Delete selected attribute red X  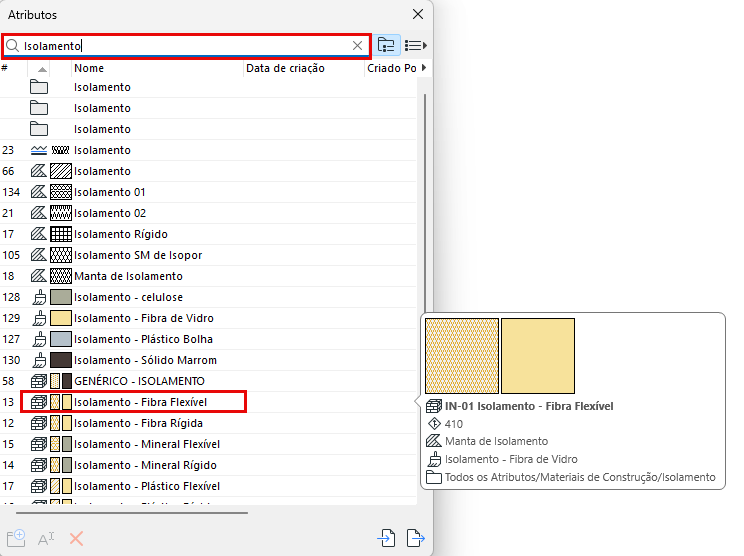(76, 538)
